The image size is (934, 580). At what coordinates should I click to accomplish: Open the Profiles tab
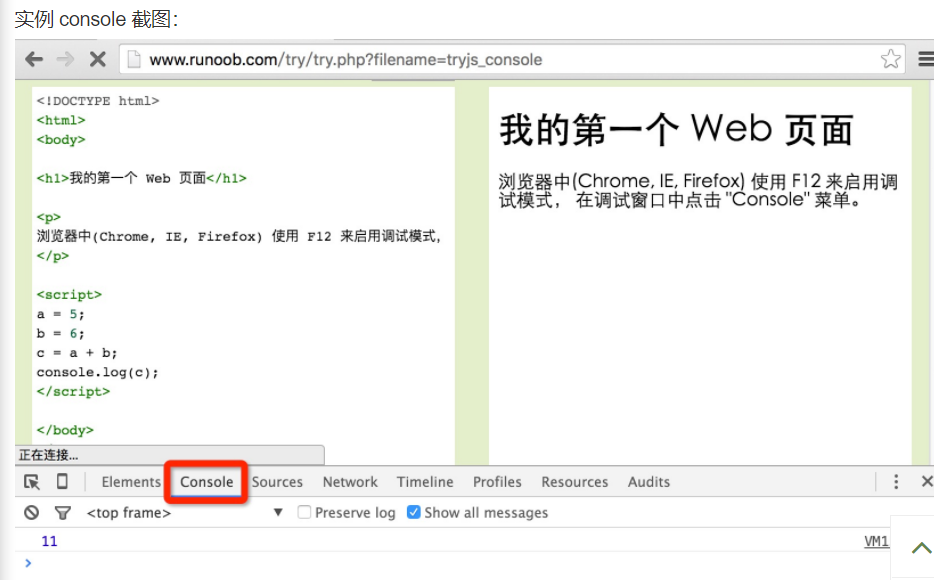[x=497, y=482]
